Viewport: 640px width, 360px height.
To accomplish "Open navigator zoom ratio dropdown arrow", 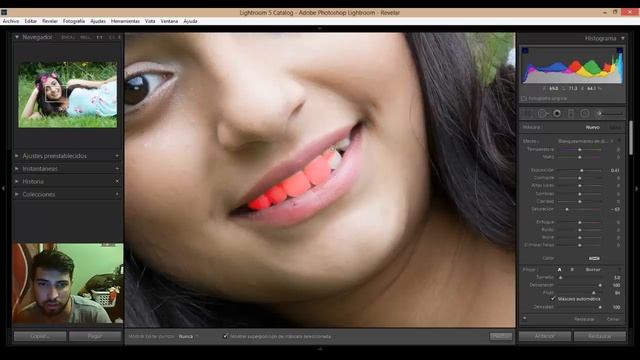I will (x=119, y=37).
